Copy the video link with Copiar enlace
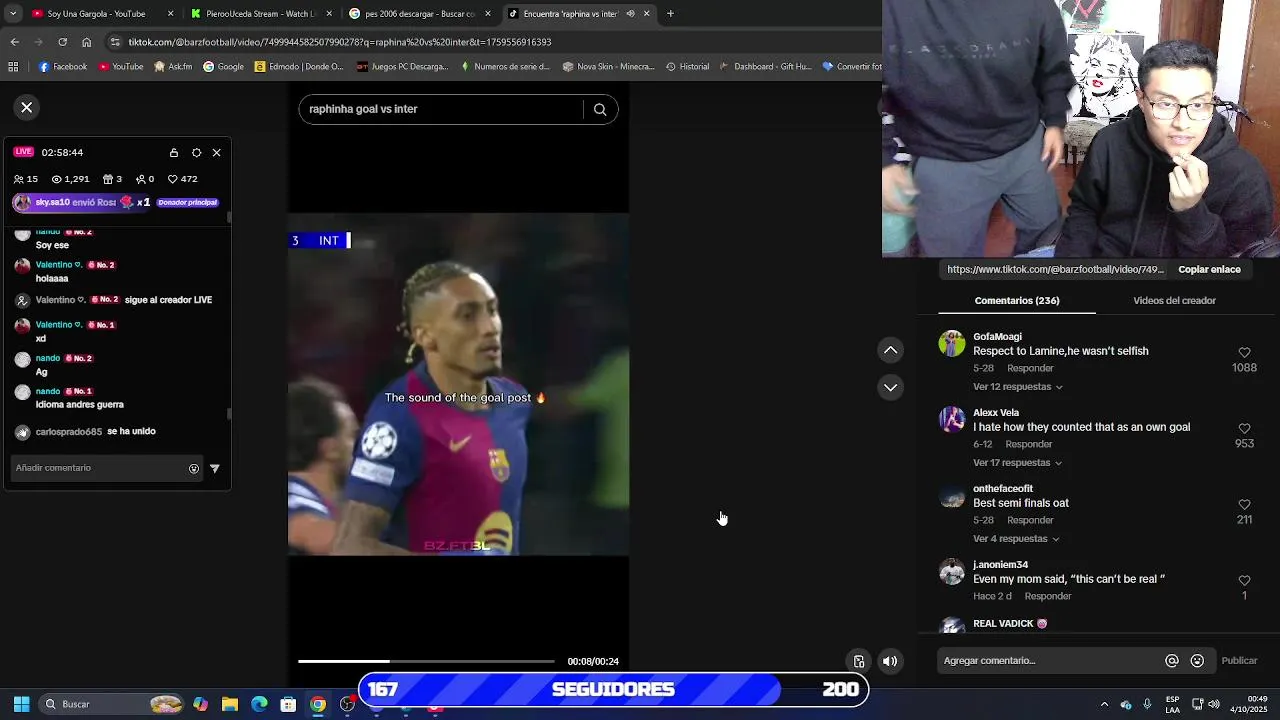The width and height of the screenshot is (1280, 720). tap(1209, 269)
